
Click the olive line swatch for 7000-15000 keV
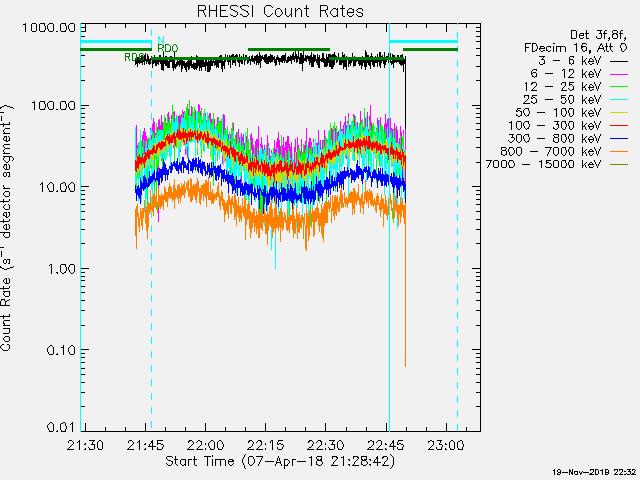(x=619, y=164)
